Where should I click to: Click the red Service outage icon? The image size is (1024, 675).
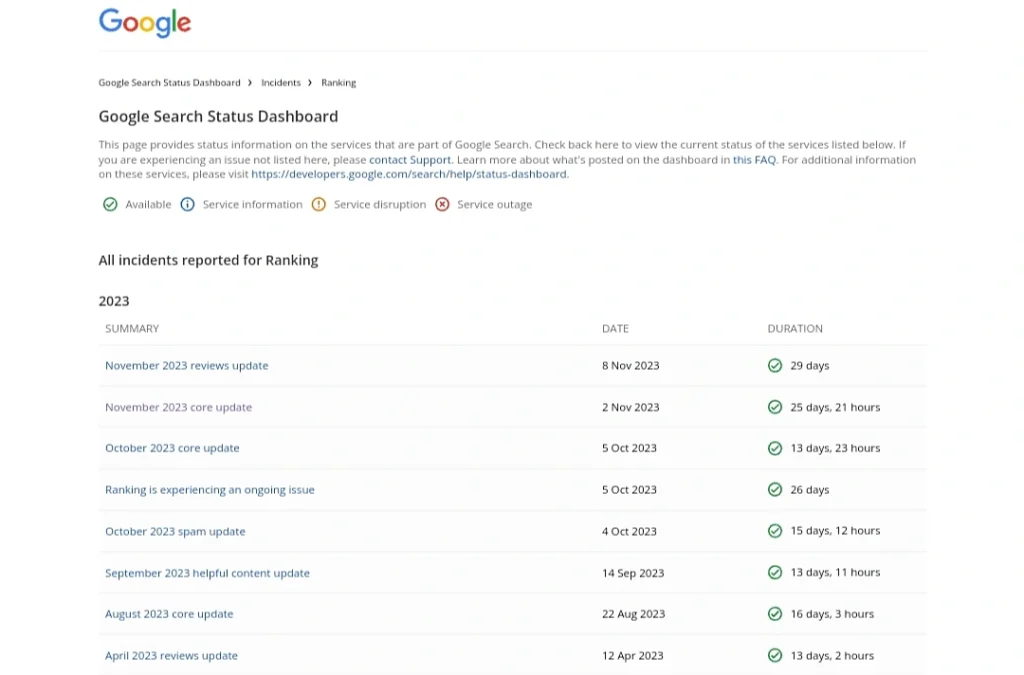coord(442,204)
